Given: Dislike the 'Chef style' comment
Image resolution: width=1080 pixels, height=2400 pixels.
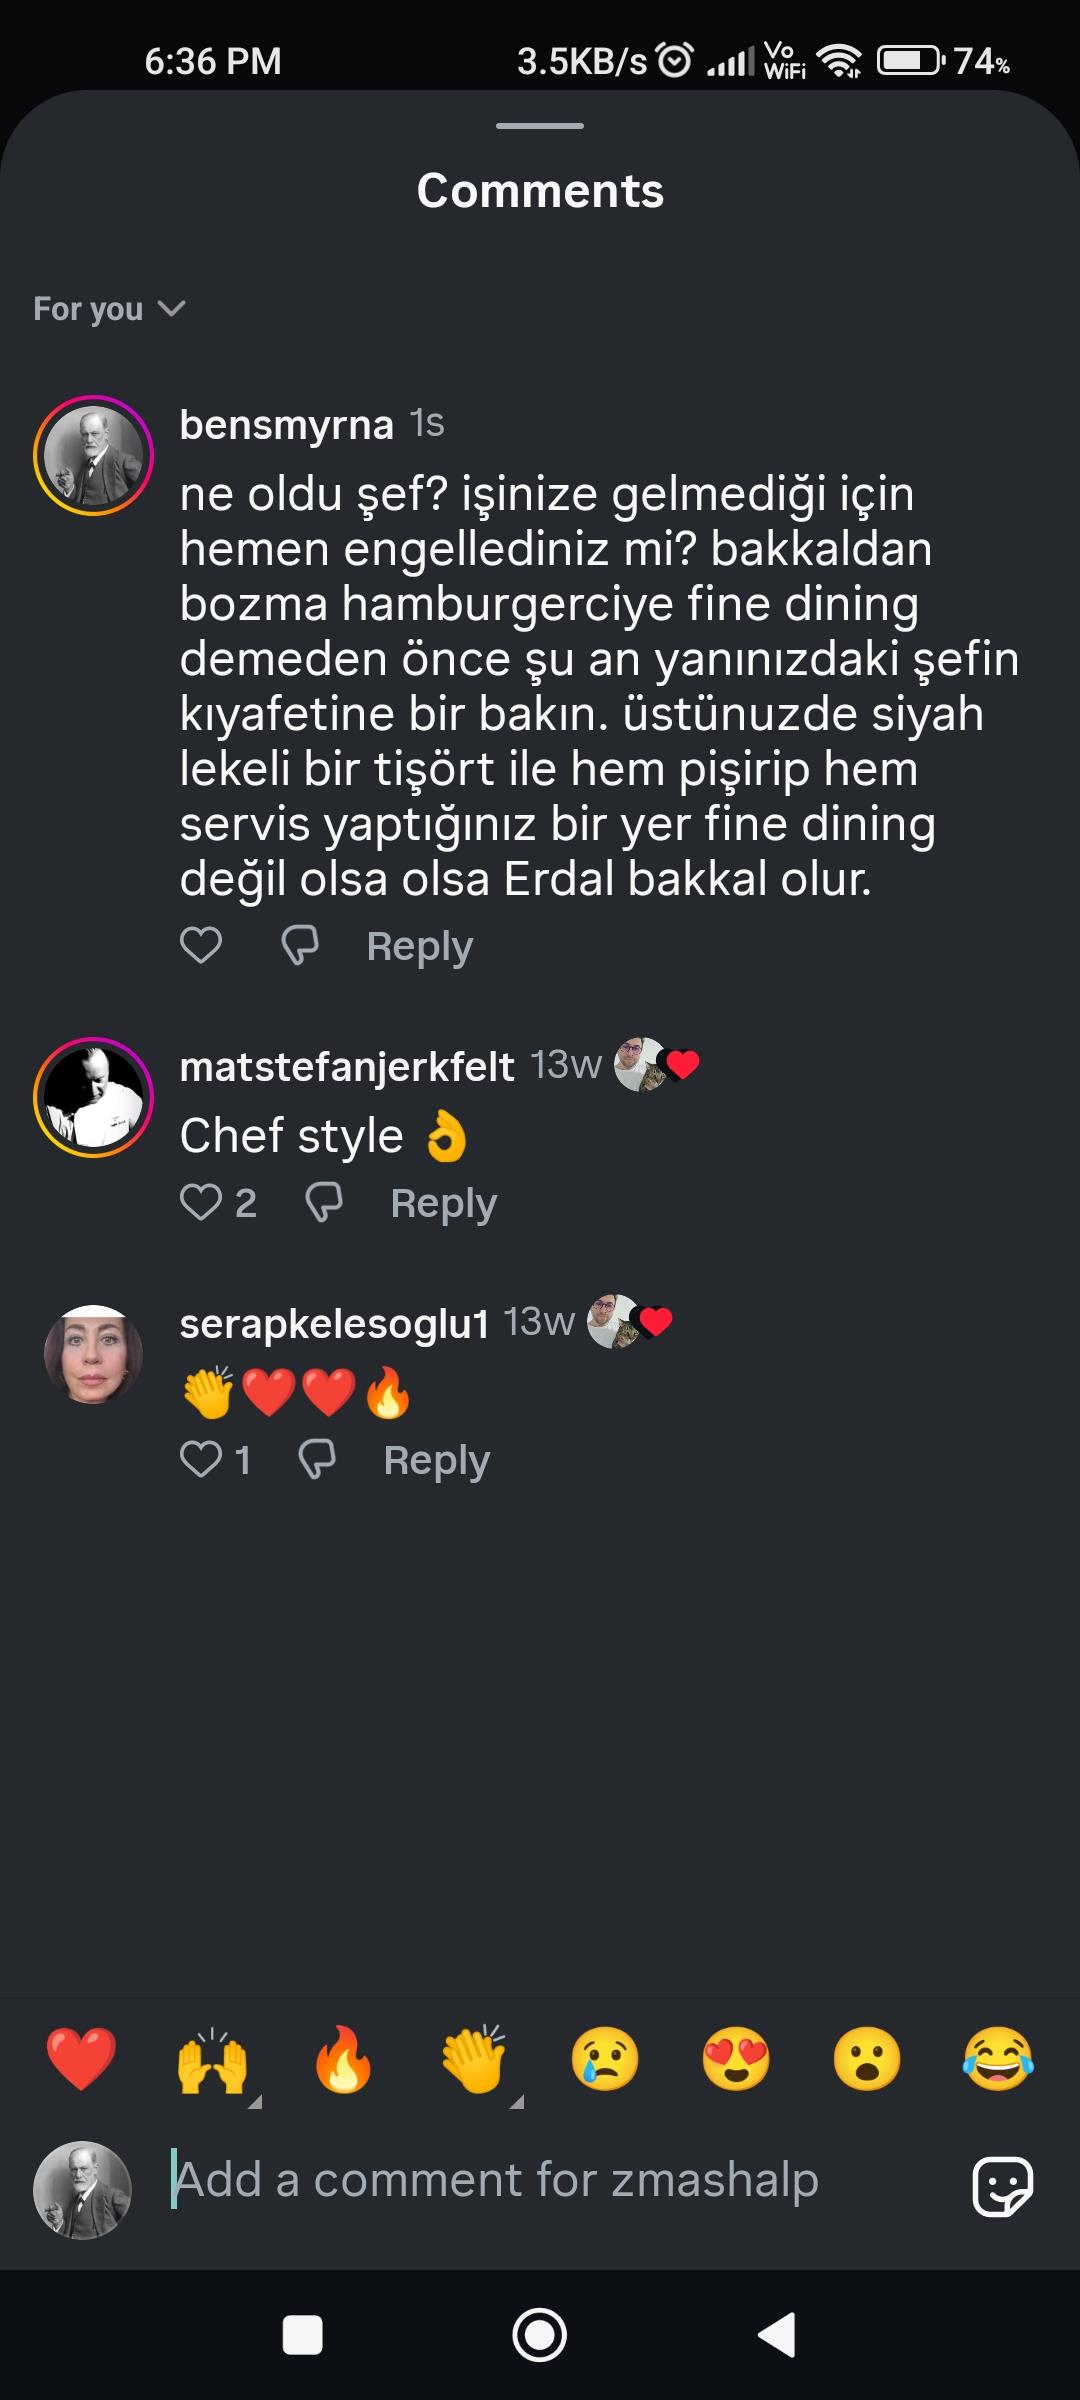Looking at the screenshot, I should pyautogui.click(x=324, y=1202).
